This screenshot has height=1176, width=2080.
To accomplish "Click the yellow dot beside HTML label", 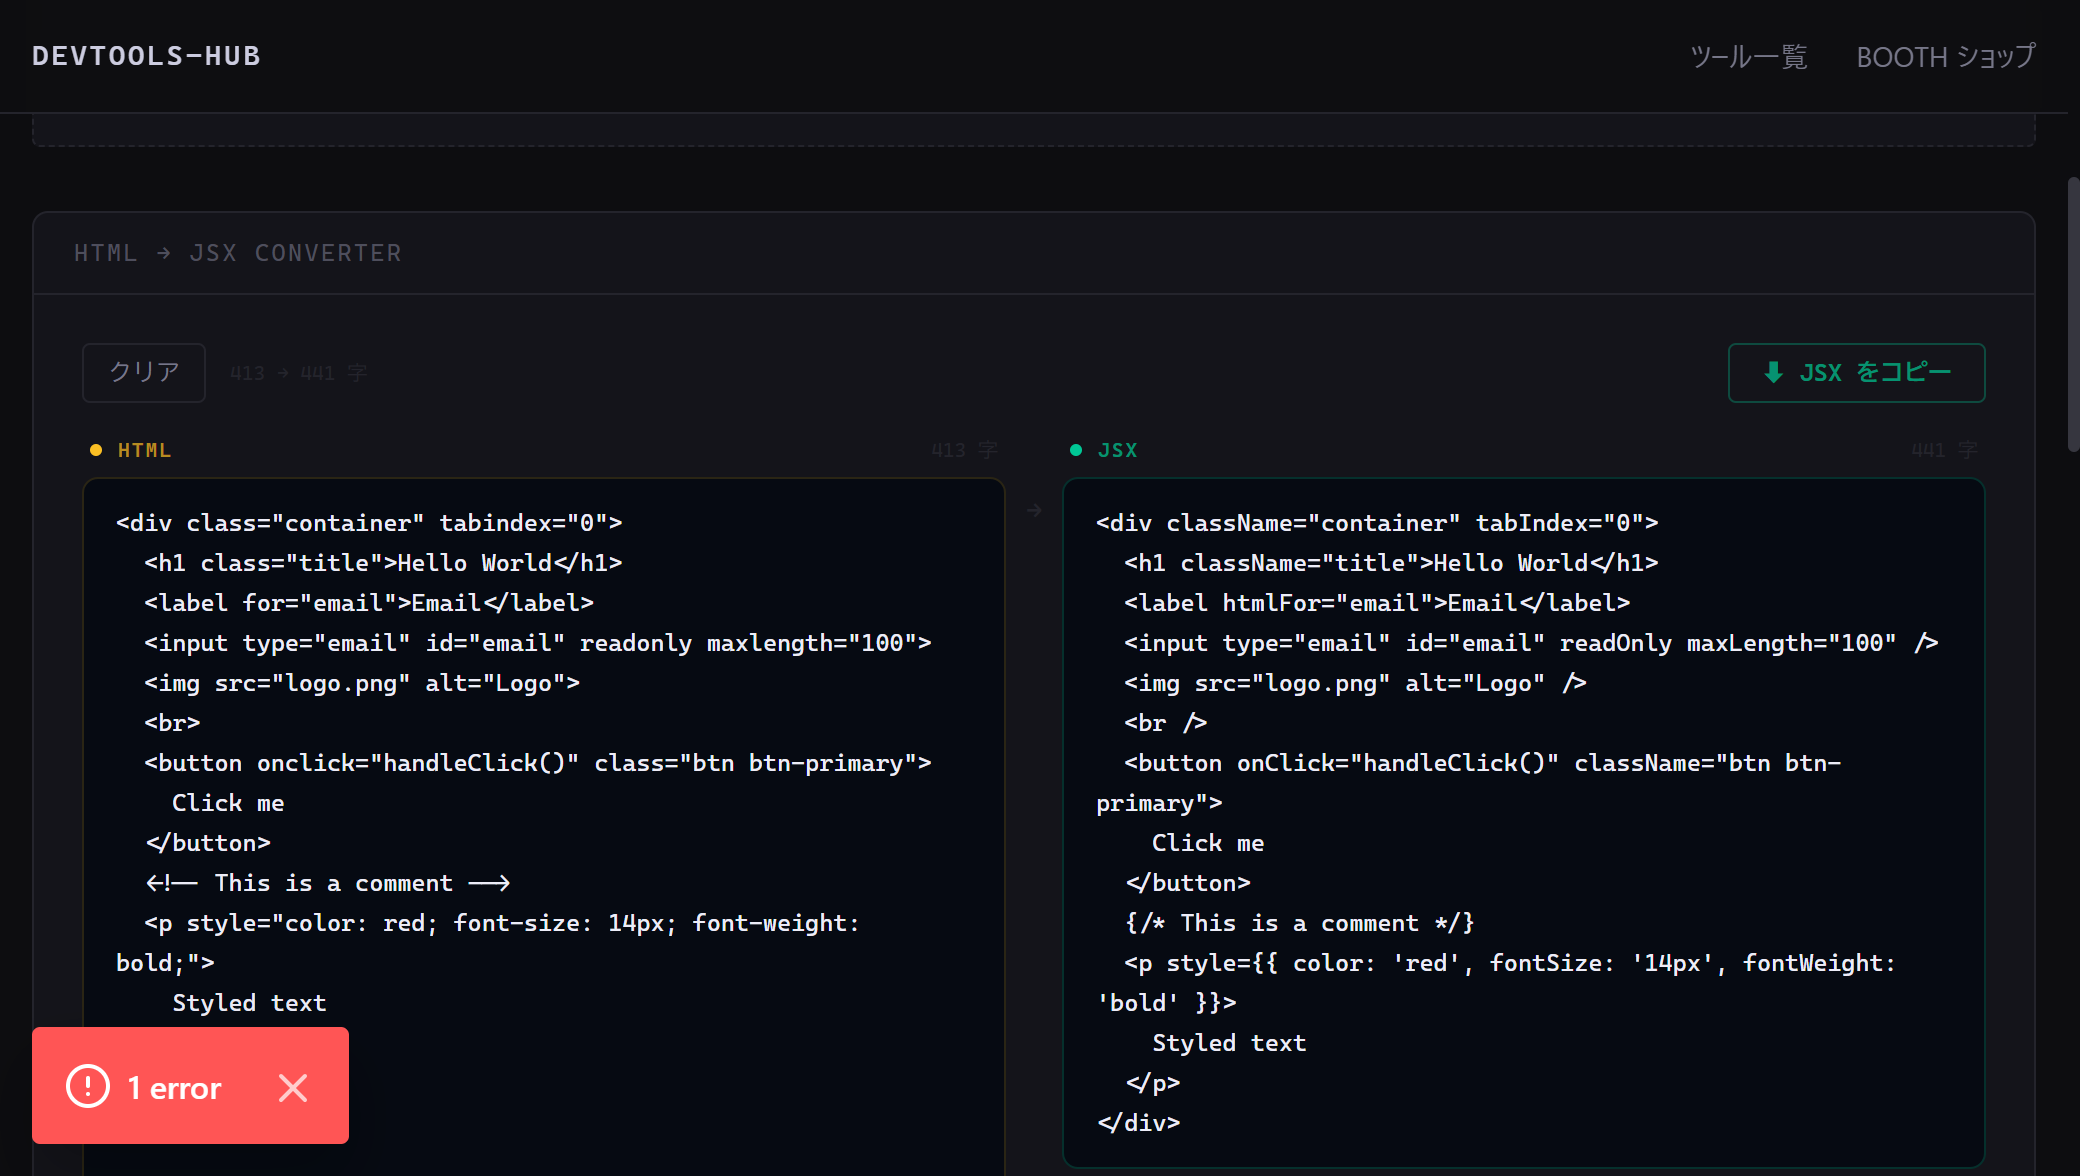I will coord(96,450).
